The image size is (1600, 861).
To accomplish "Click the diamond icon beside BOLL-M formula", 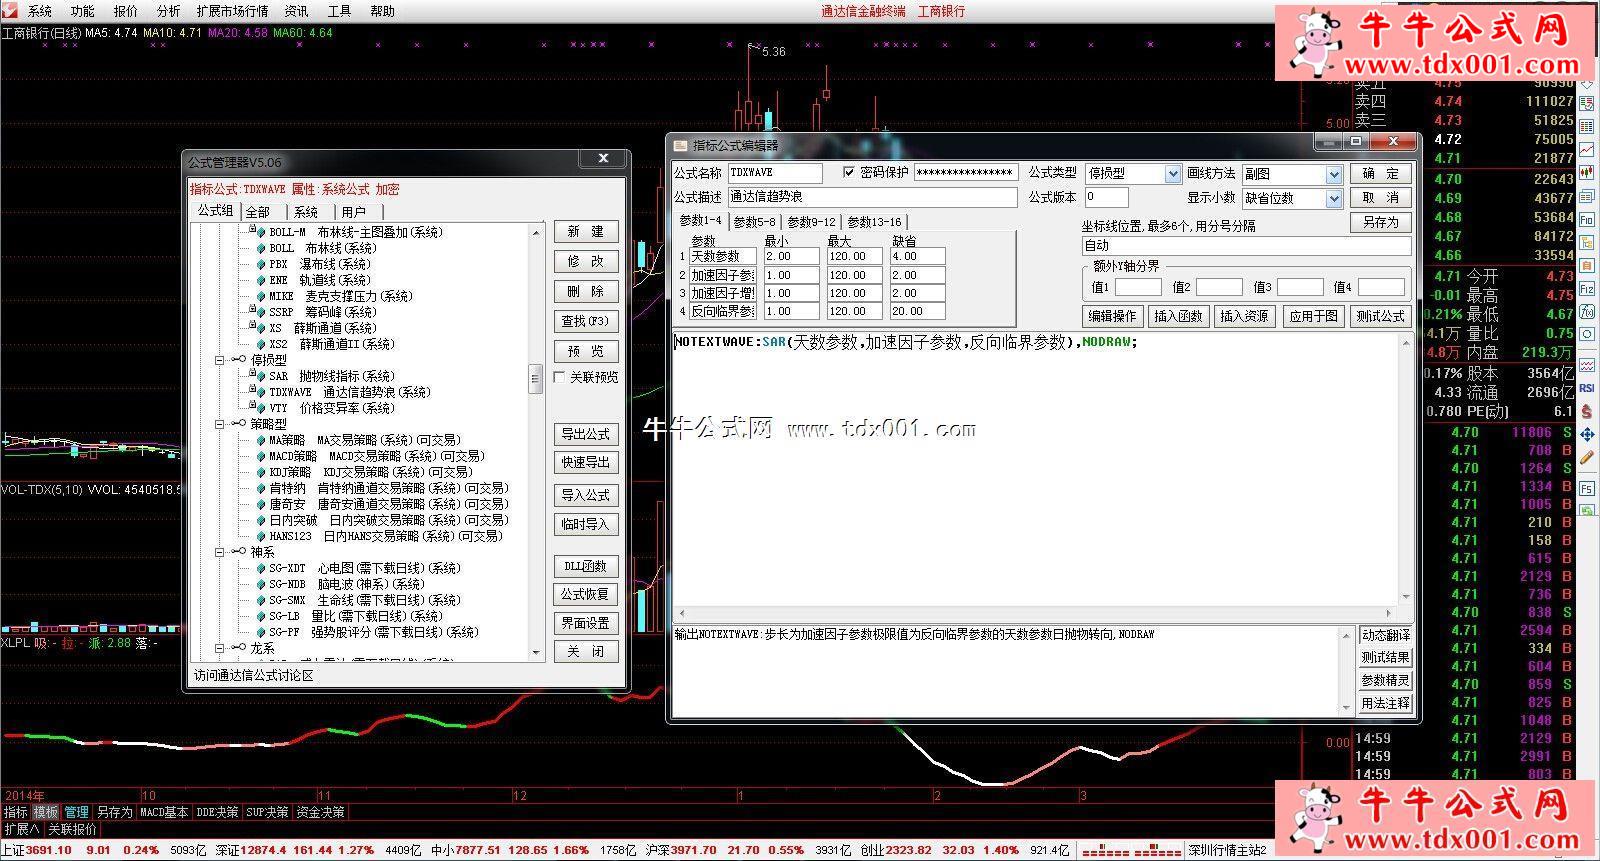I will pos(261,232).
